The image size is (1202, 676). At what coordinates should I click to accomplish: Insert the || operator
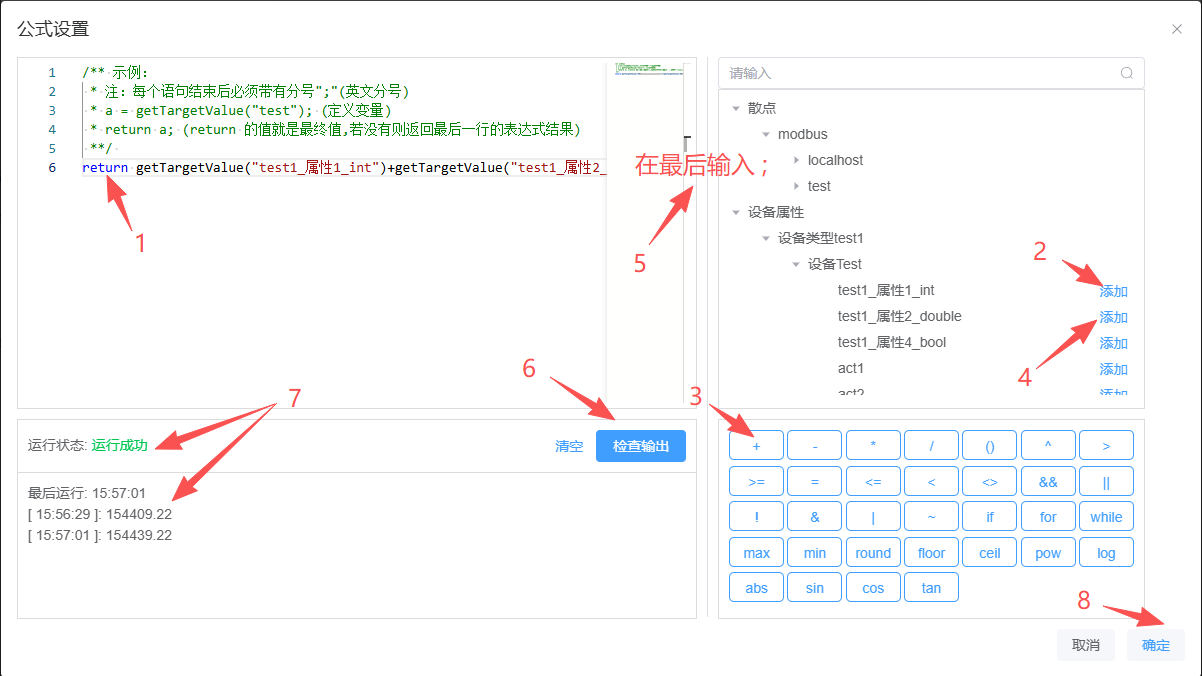click(x=1106, y=481)
